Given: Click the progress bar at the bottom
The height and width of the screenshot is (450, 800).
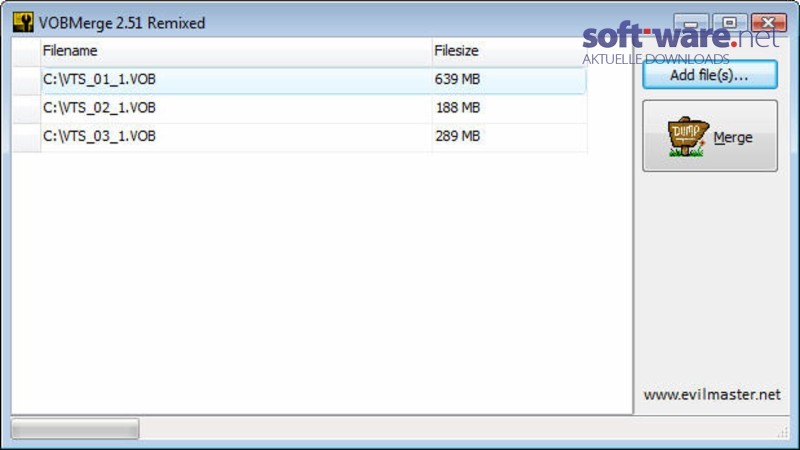Looking at the screenshot, I should [x=75, y=429].
